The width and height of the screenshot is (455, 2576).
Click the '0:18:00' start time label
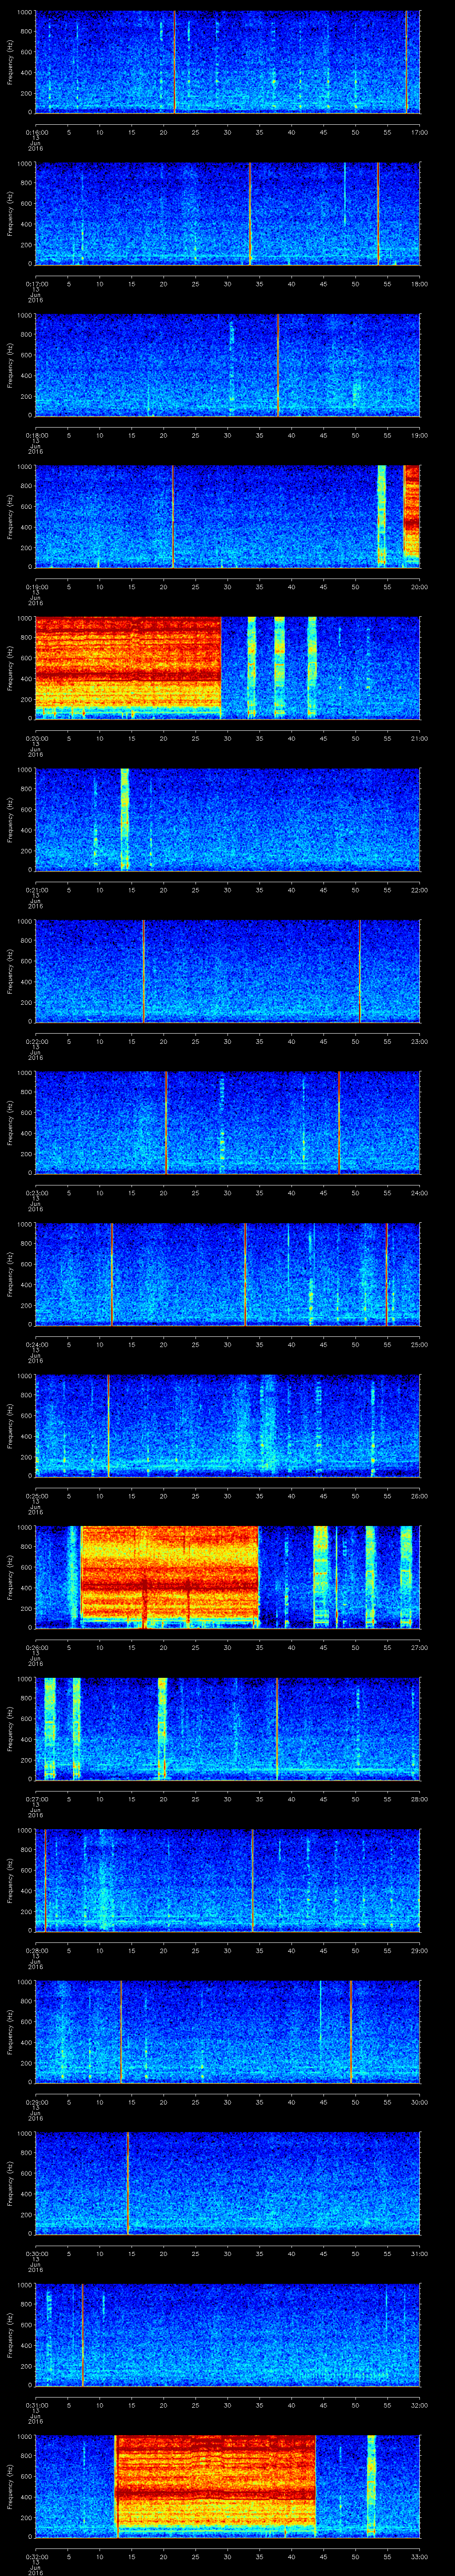click(x=36, y=435)
